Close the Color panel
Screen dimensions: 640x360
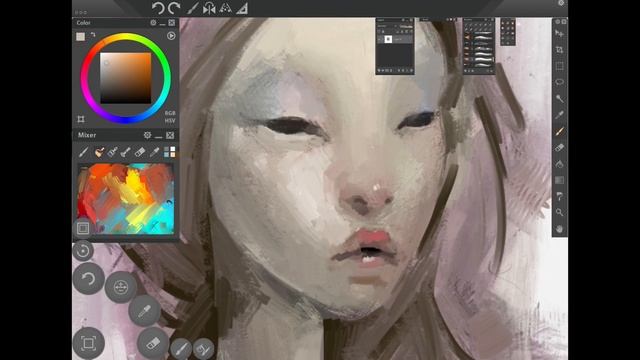(x=171, y=23)
